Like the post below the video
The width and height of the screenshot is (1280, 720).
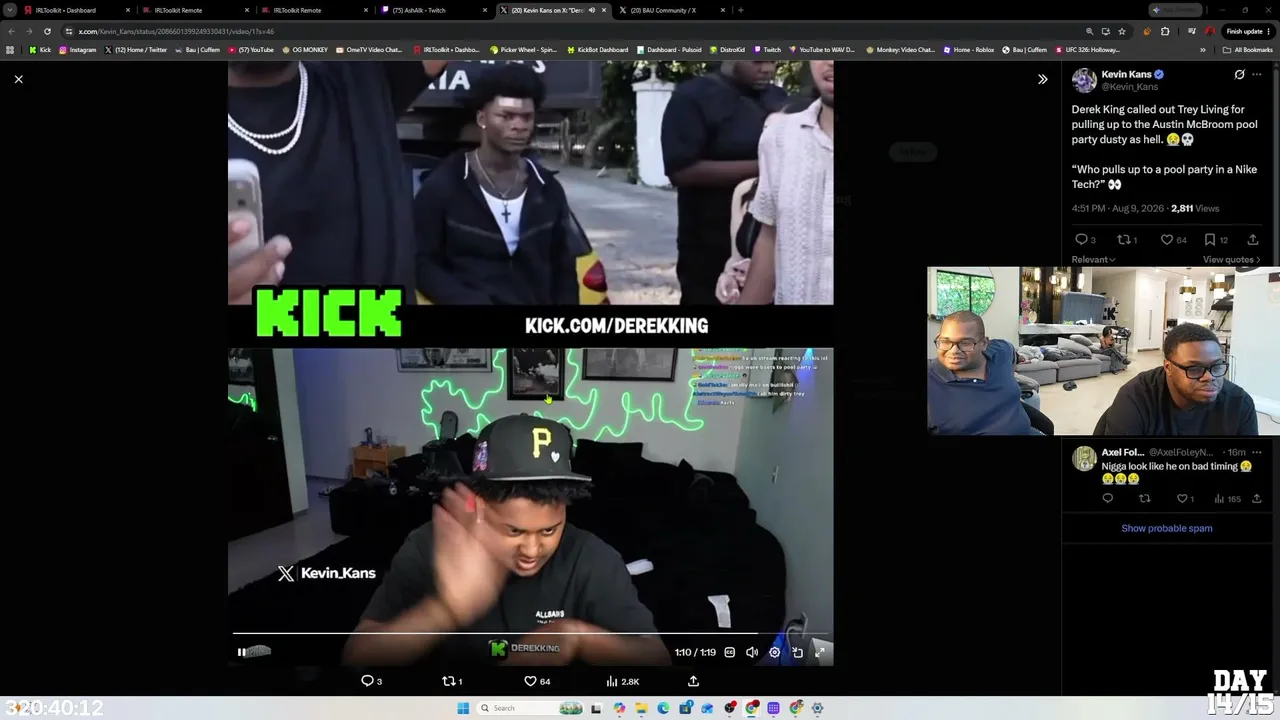pos(537,681)
